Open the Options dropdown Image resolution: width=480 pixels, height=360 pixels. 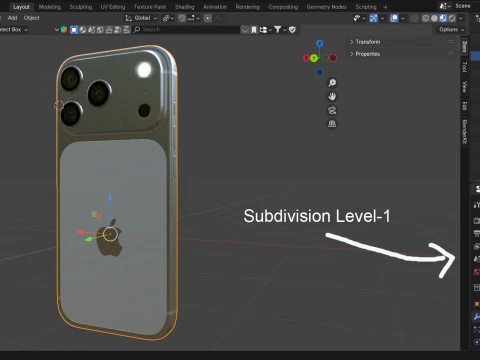(451, 30)
